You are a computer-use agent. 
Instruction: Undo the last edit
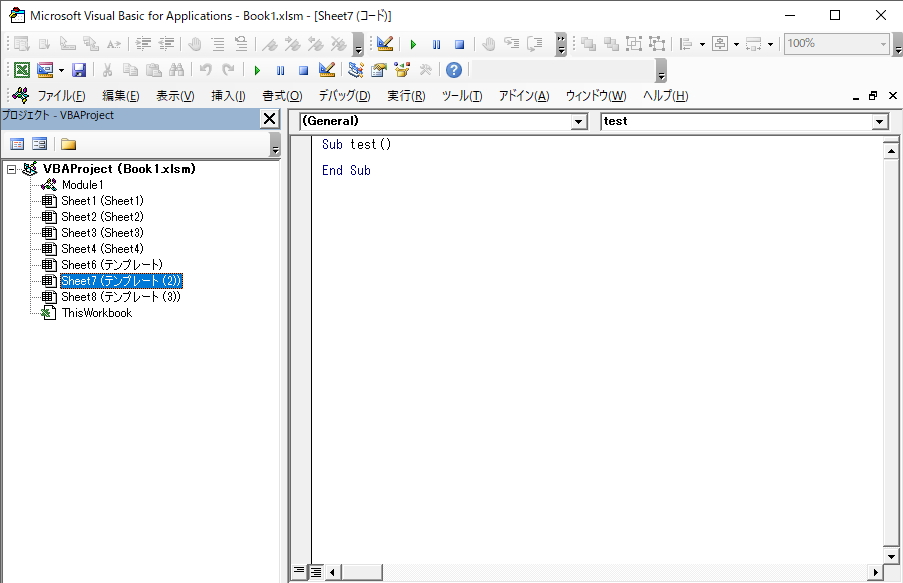[x=206, y=70]
